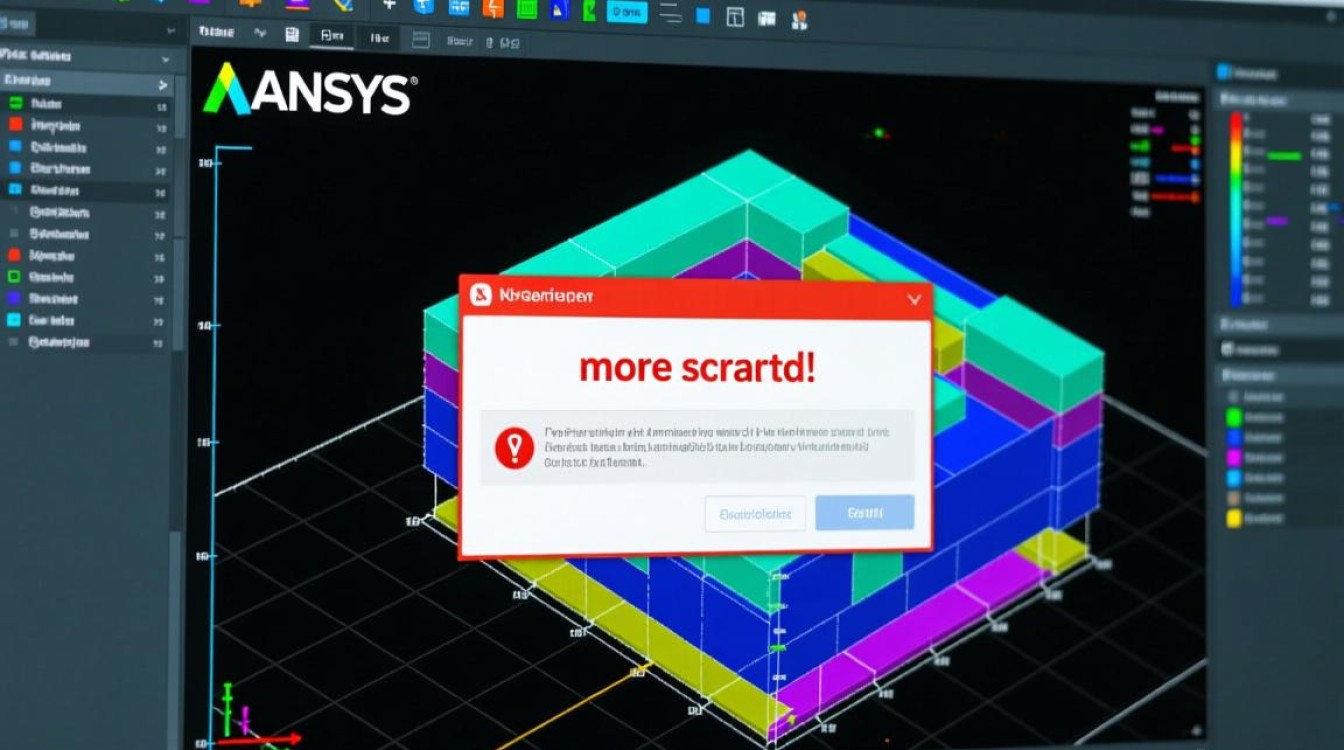Click the blue checkbox icon atop right panel
The image size is (1344, 750).
click(x=1223, y=72)
